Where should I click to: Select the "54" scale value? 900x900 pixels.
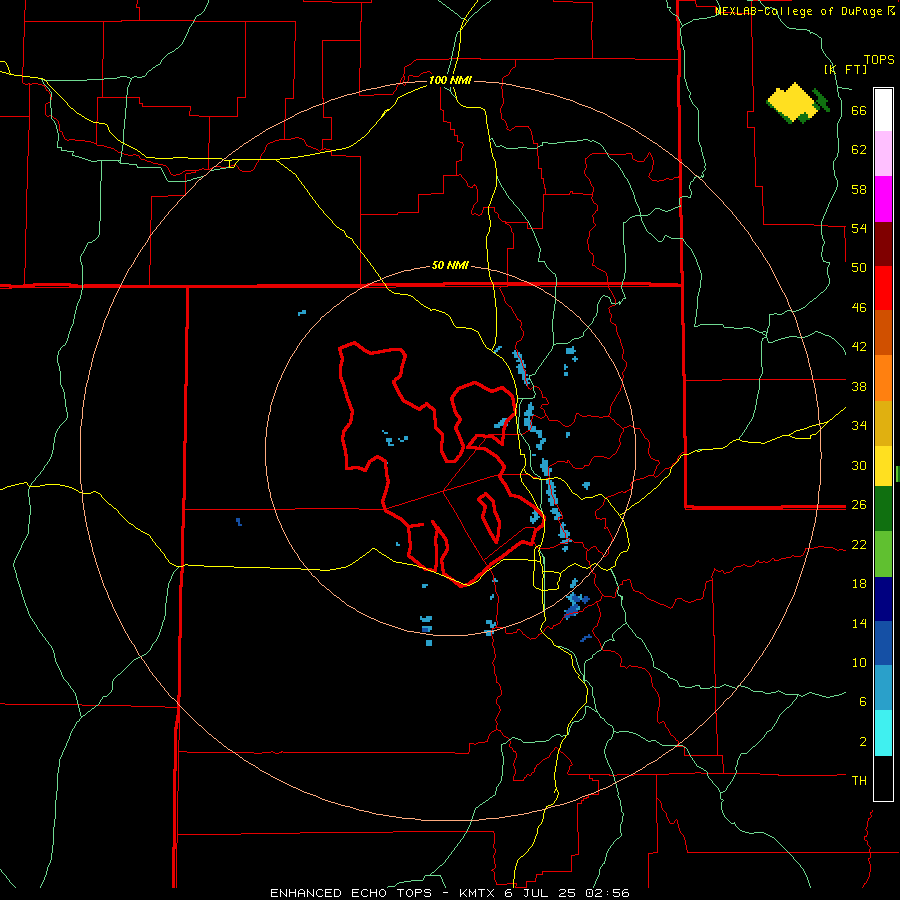(x=859, y=228)
